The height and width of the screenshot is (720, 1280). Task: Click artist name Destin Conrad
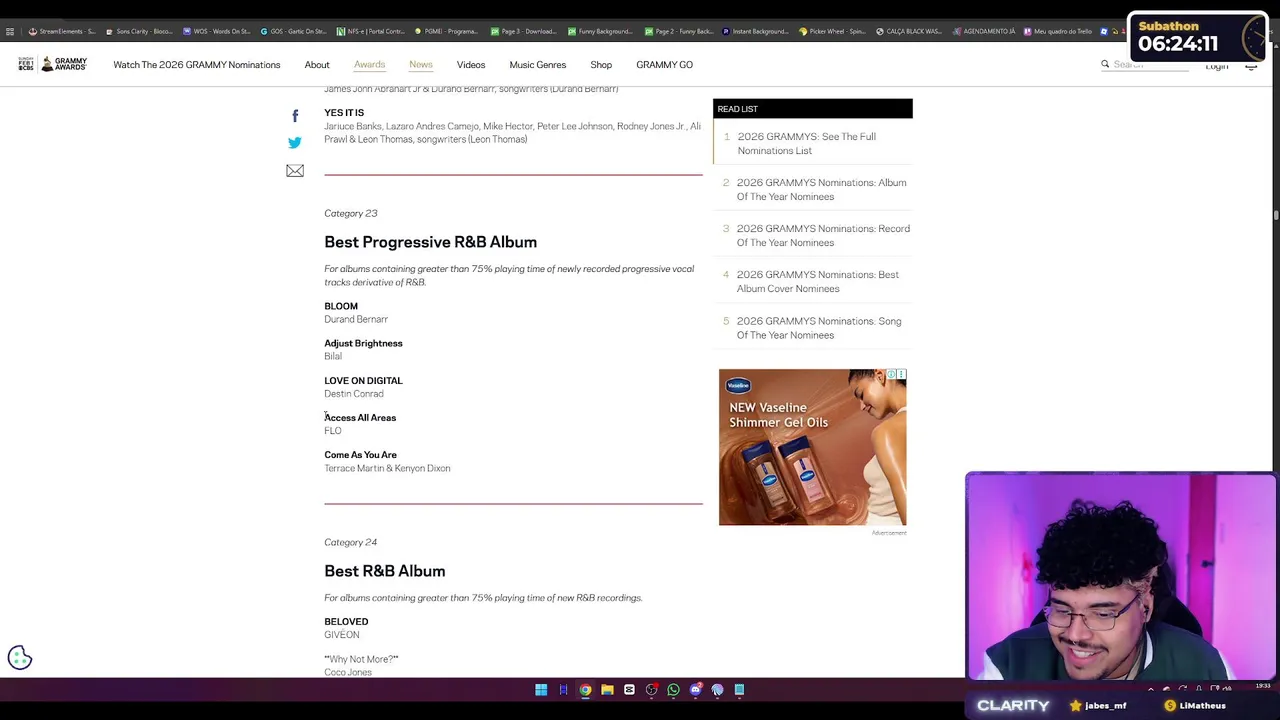point(353,393)
